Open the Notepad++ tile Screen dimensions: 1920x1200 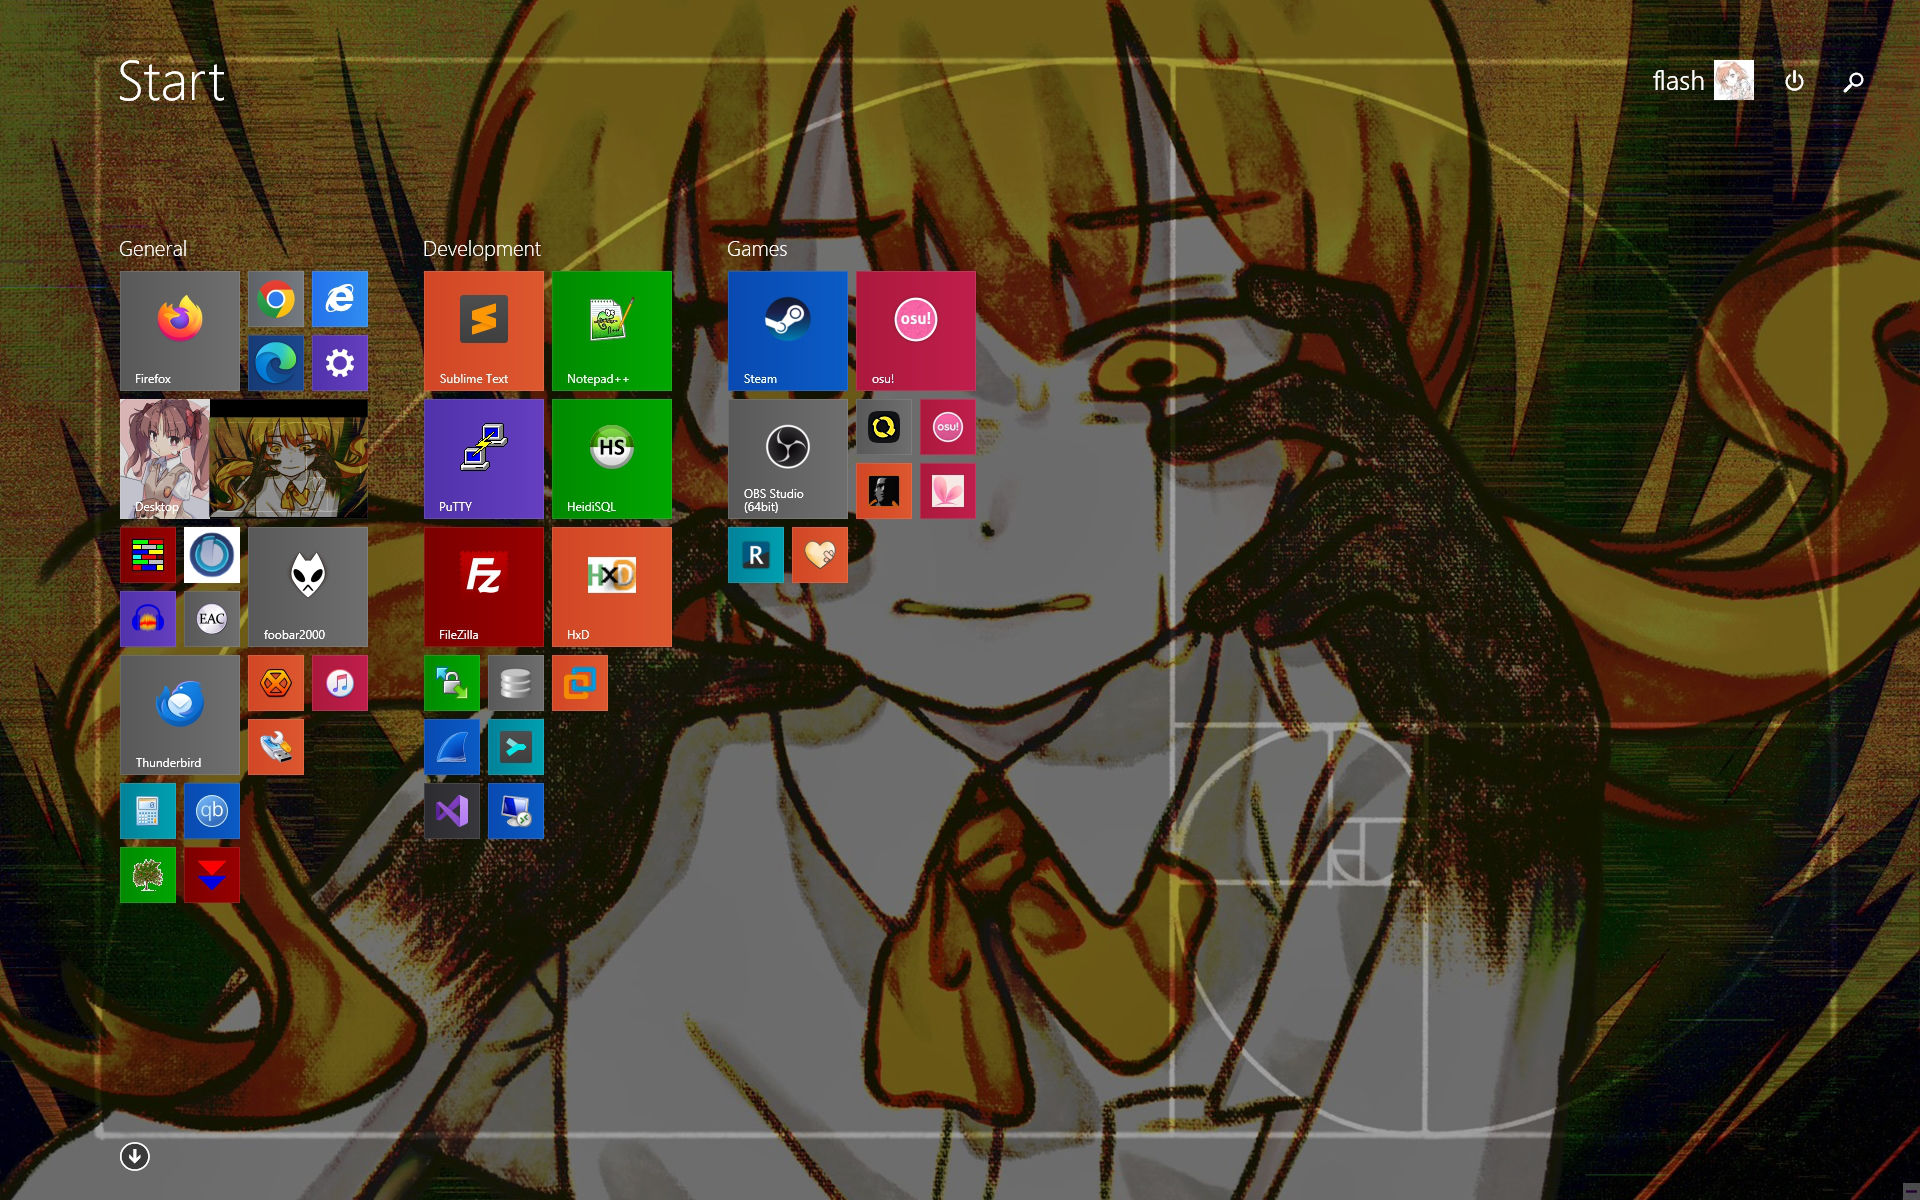tap(612, 331)
